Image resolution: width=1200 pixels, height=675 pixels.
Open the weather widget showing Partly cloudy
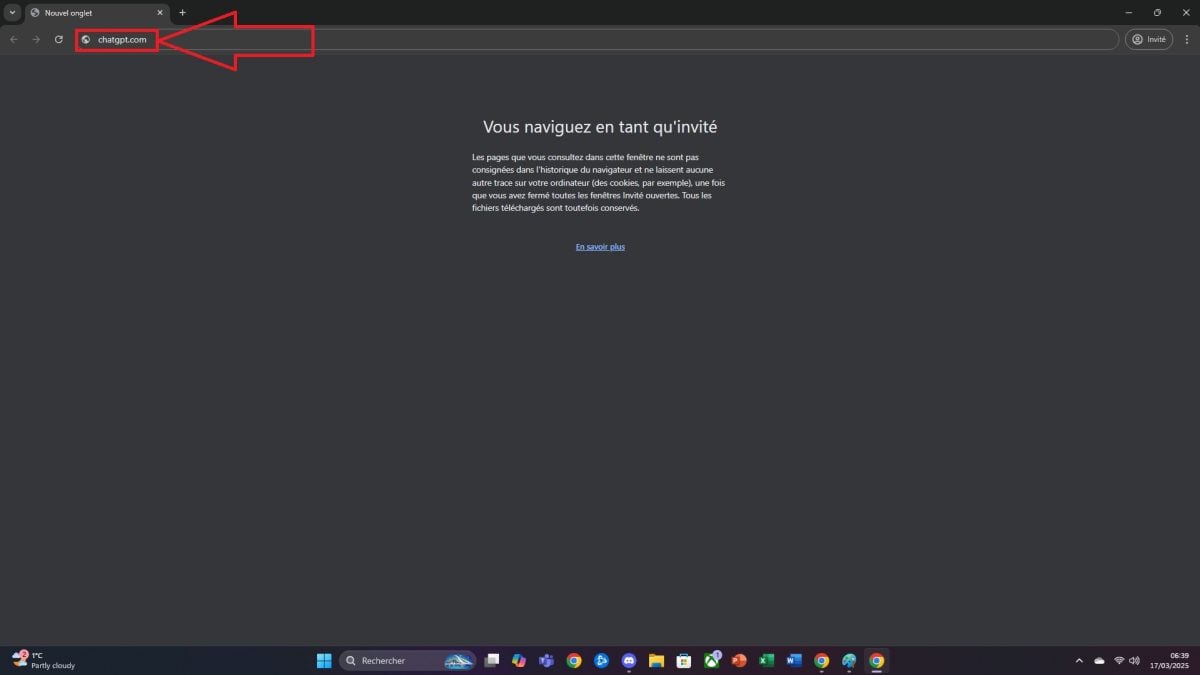pos(45,660)
